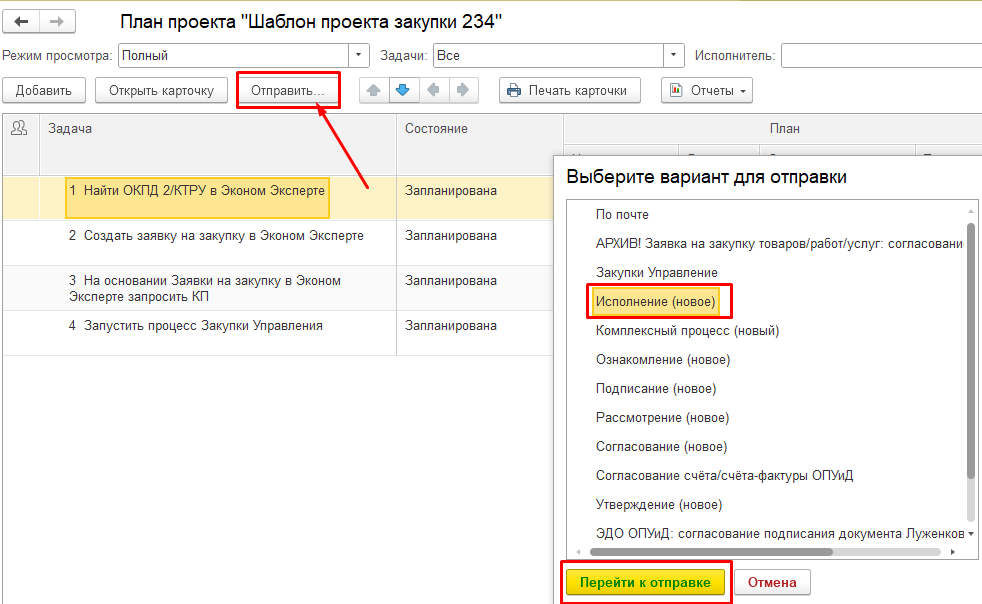Click the Режим просмотра field 'Полный'
The image size is (982, 604).
(x=234, y=55)
